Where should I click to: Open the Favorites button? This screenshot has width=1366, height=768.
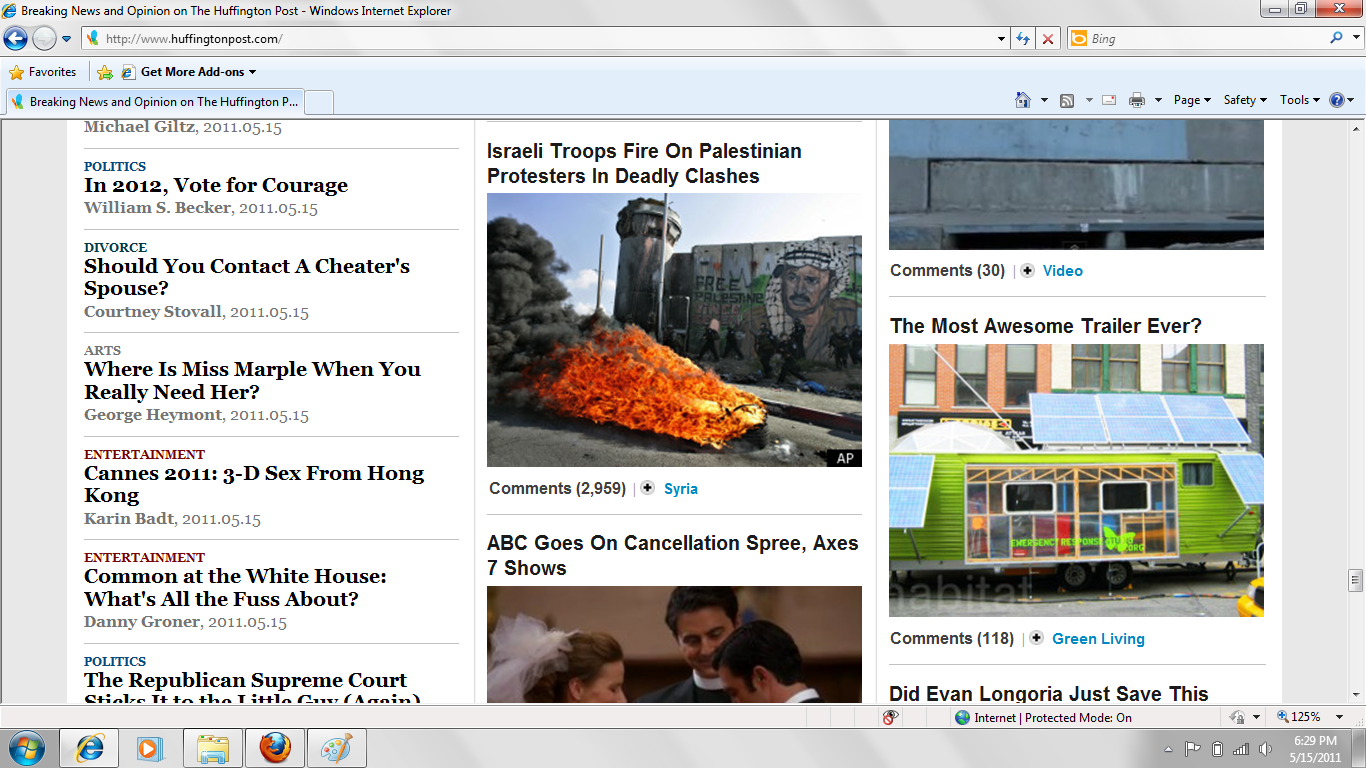pos(42,72)
